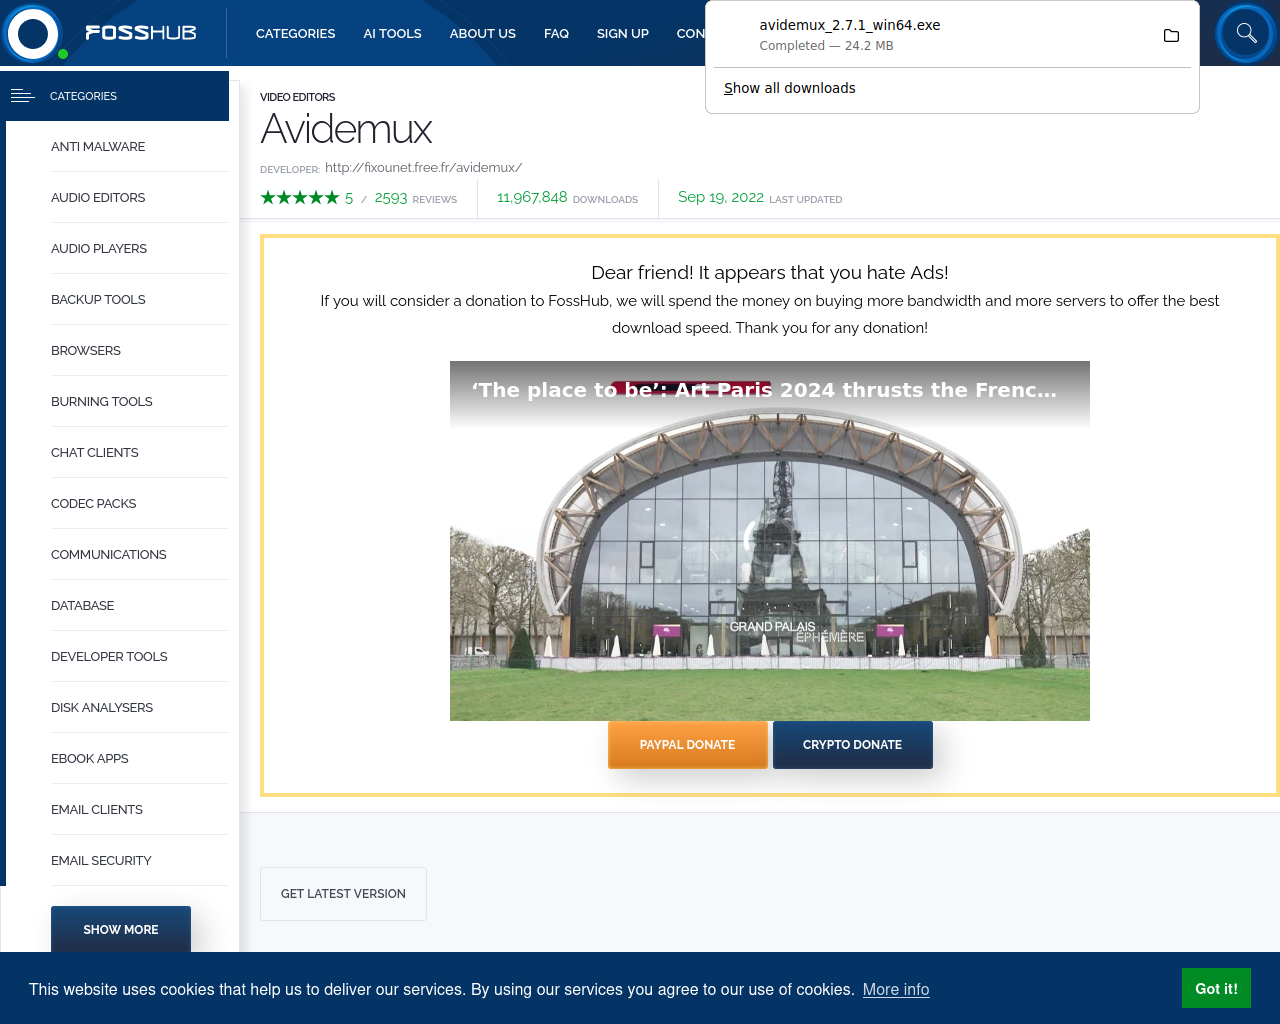This screenshot has width=1280, height=1024.
Task: Open Anti Malware category
Action: (x=98, y=146)
